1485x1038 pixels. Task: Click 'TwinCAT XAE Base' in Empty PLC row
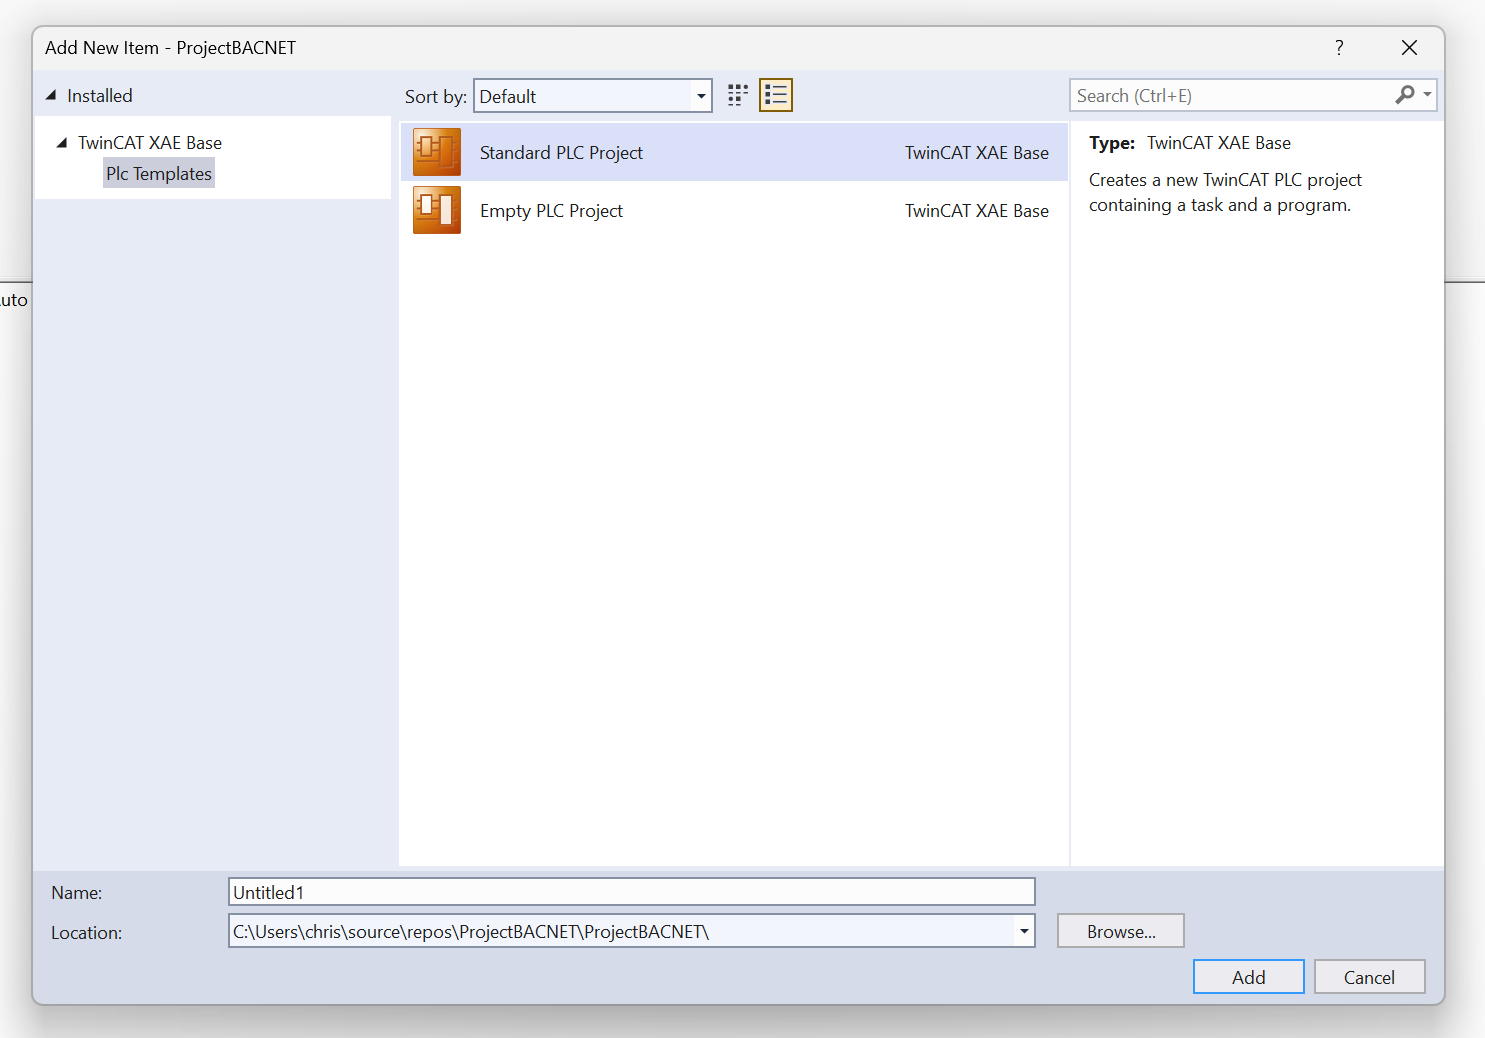tap(977, 211)
